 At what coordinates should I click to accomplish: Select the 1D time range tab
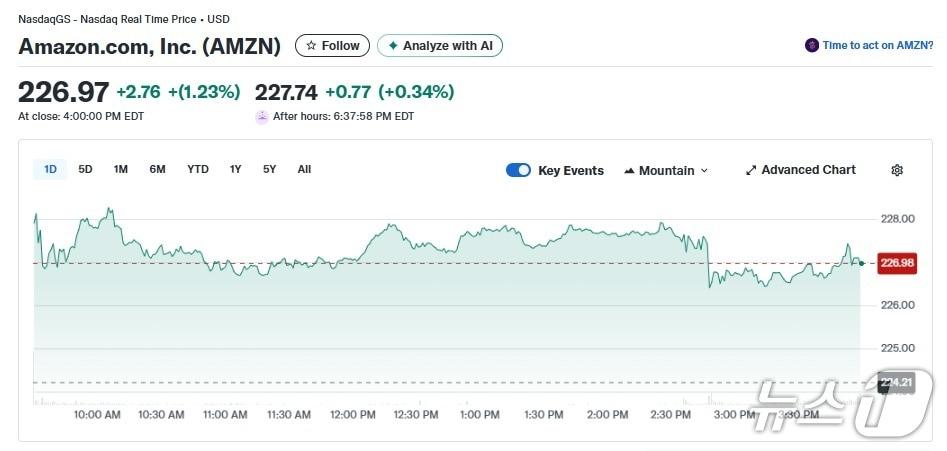click(50, 170)
